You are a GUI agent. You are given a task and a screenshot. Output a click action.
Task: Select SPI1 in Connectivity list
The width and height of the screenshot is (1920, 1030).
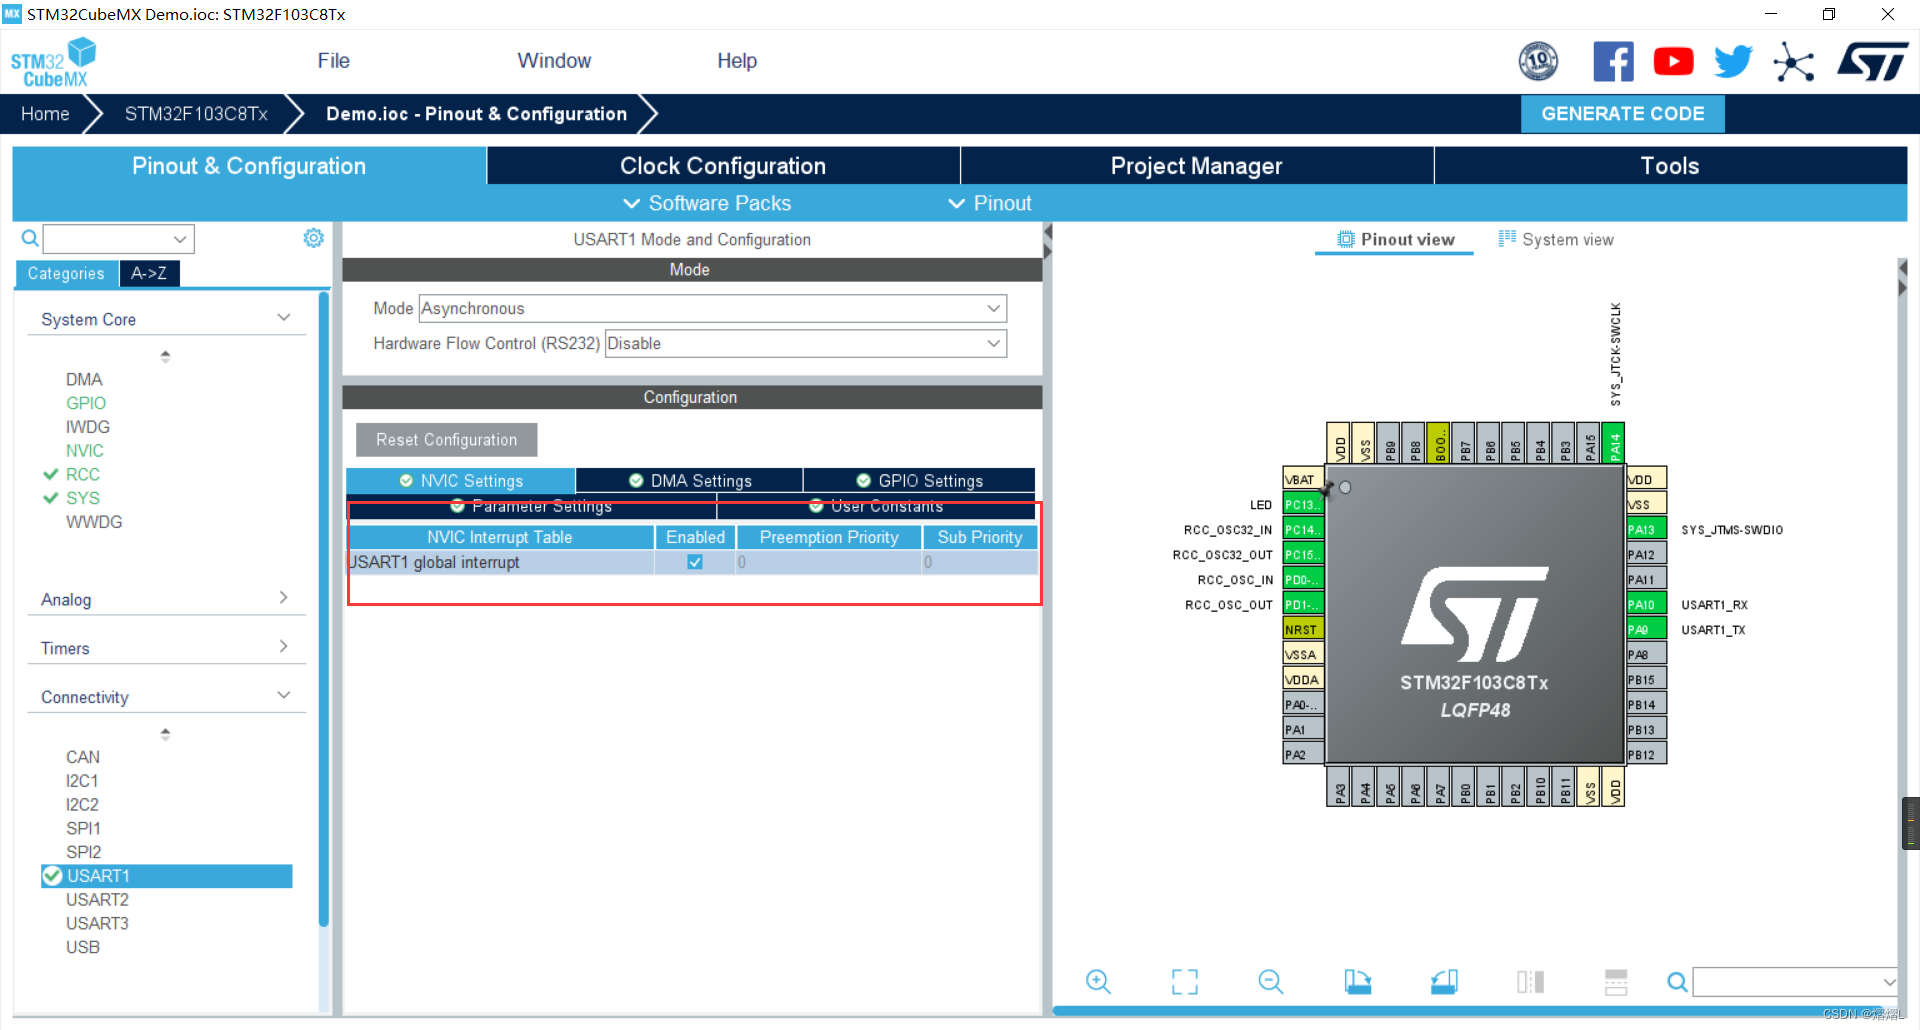pyautogui.click(x=83, y=828)
